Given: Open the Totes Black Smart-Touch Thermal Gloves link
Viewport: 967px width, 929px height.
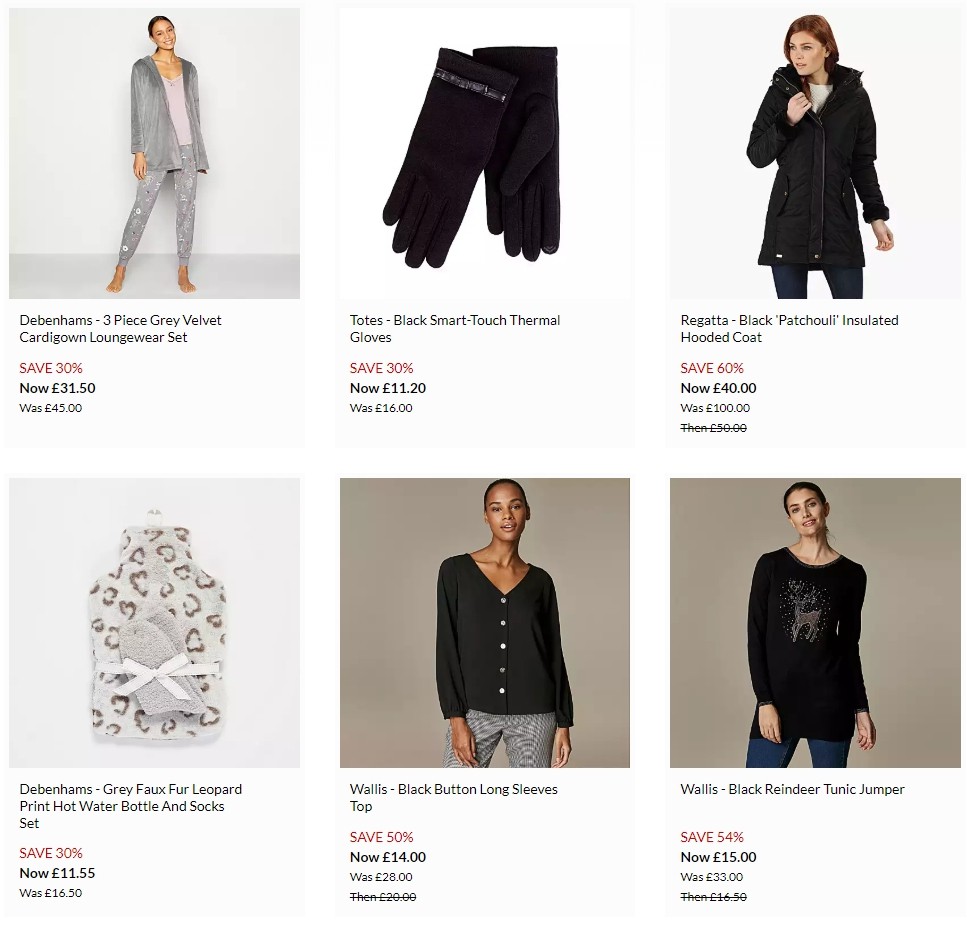Looking at the screenshot, I should (455, 328).
